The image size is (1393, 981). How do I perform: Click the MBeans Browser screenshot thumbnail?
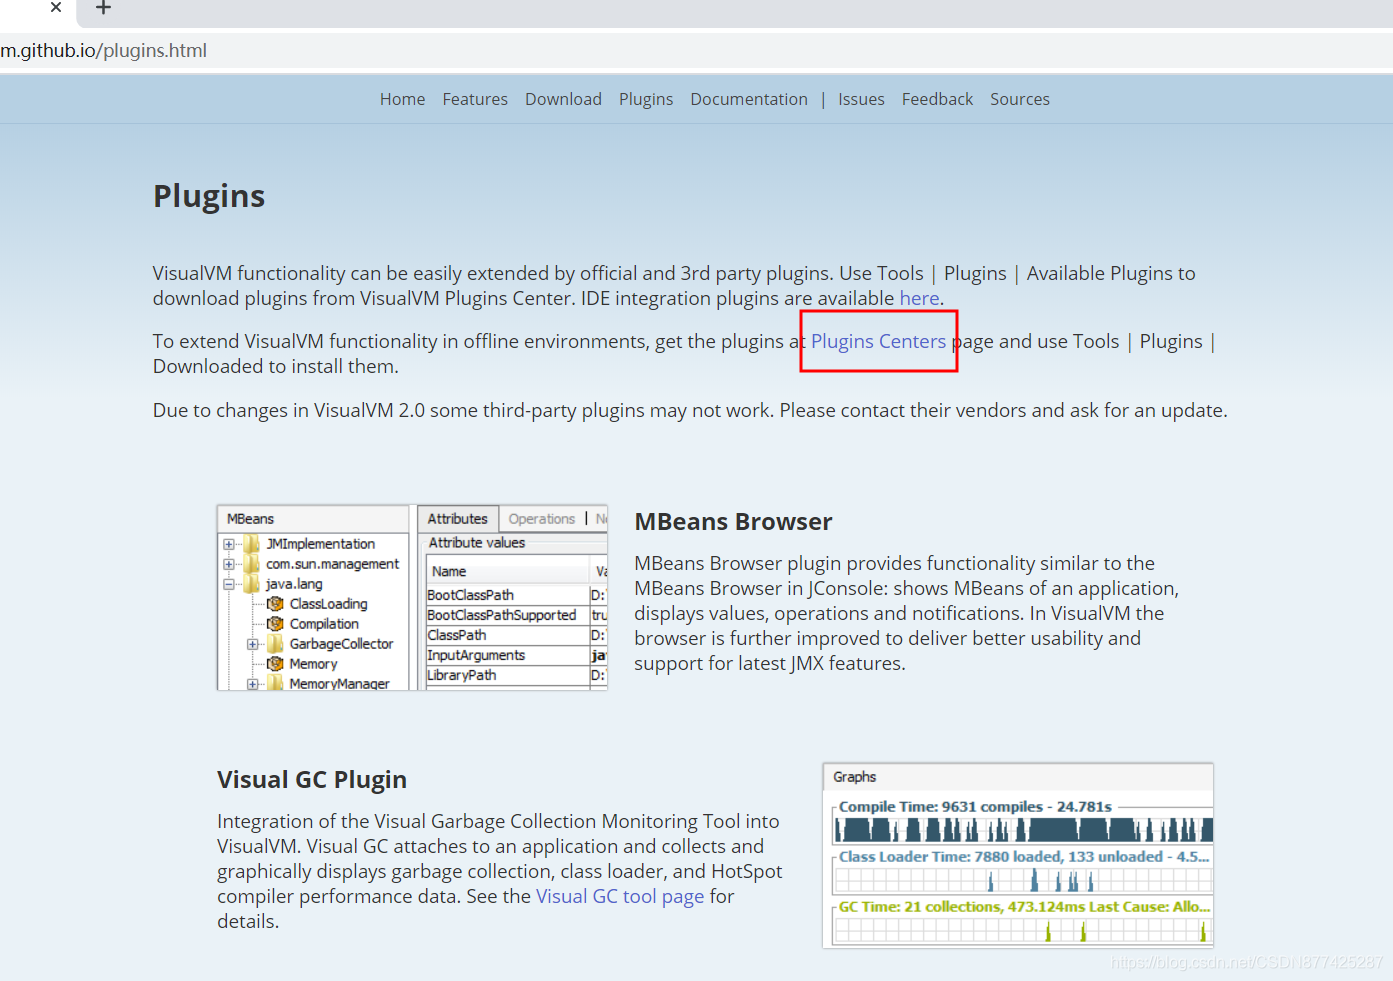coord(412,597)
